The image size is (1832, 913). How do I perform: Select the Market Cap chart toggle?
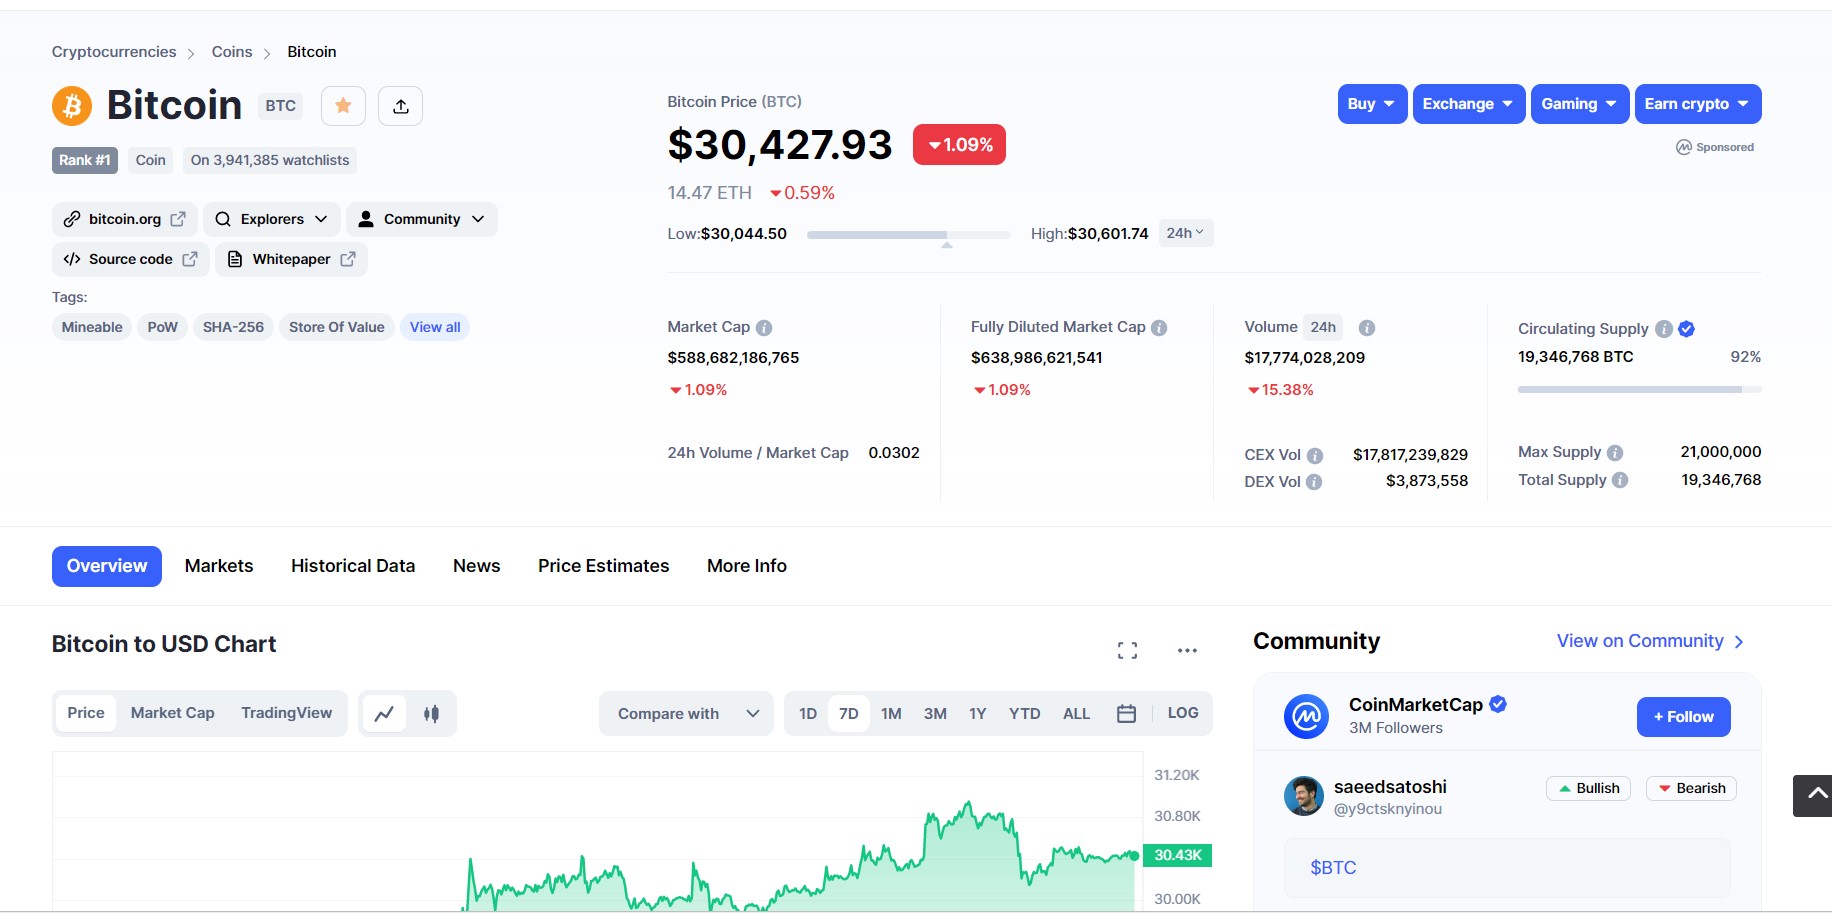pyautogui.click(x=173, y=714)
